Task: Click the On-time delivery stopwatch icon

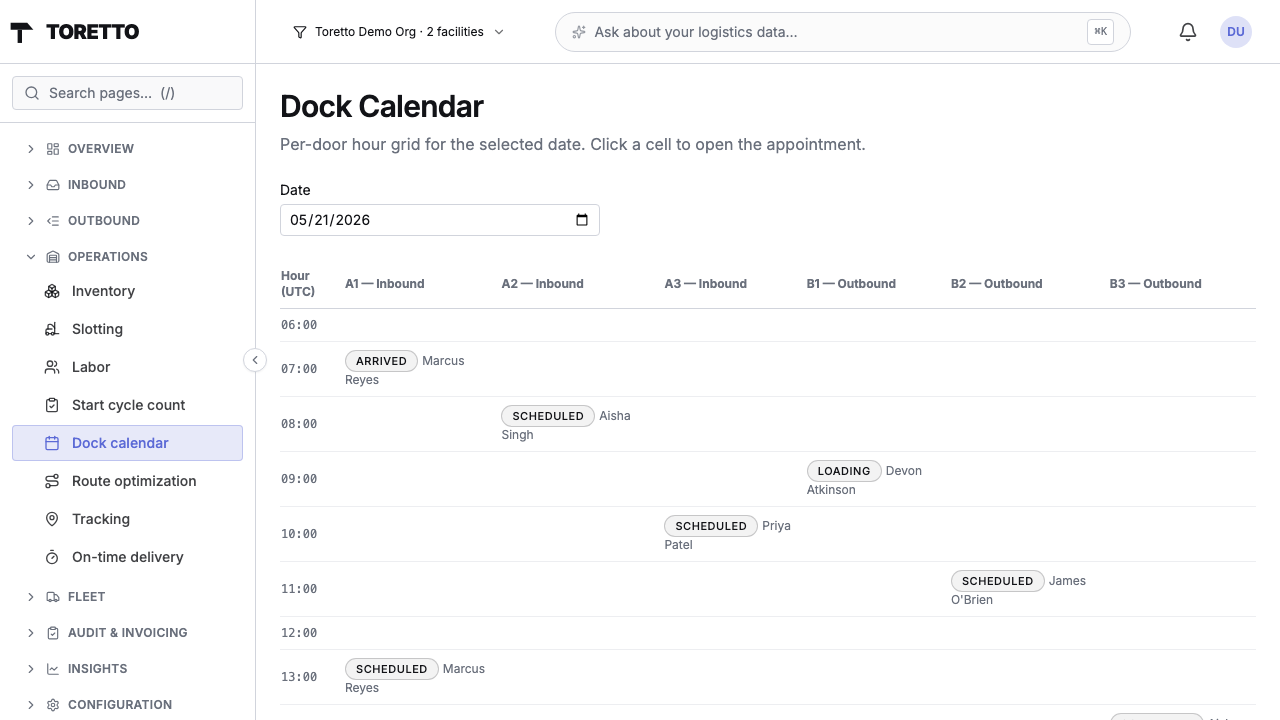Action: [52, 557]
